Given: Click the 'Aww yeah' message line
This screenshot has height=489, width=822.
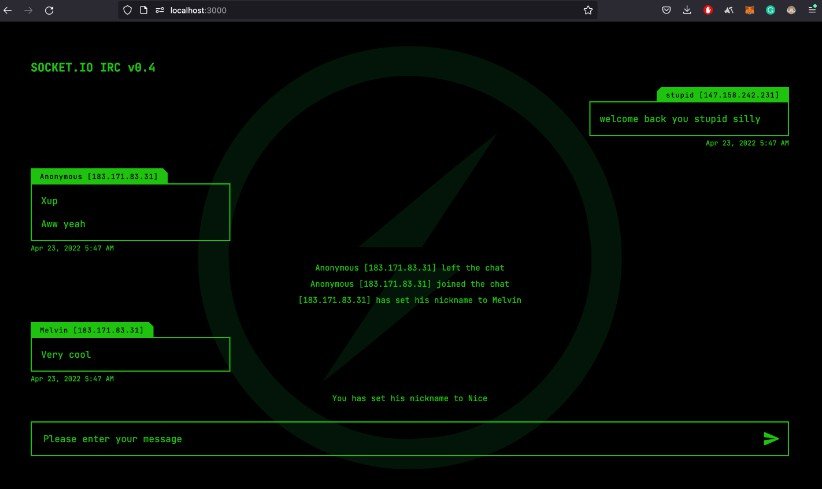Looking at the screenshot, I should coord(63,224).
